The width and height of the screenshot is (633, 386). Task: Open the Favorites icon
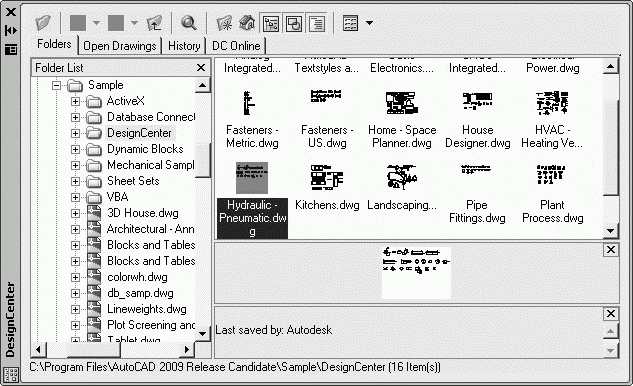[224, 23]
